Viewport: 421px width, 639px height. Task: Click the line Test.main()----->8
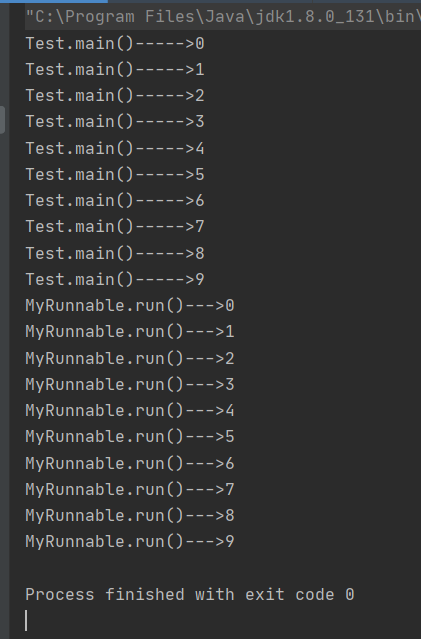pyautogui.click(x=115, y=254)
